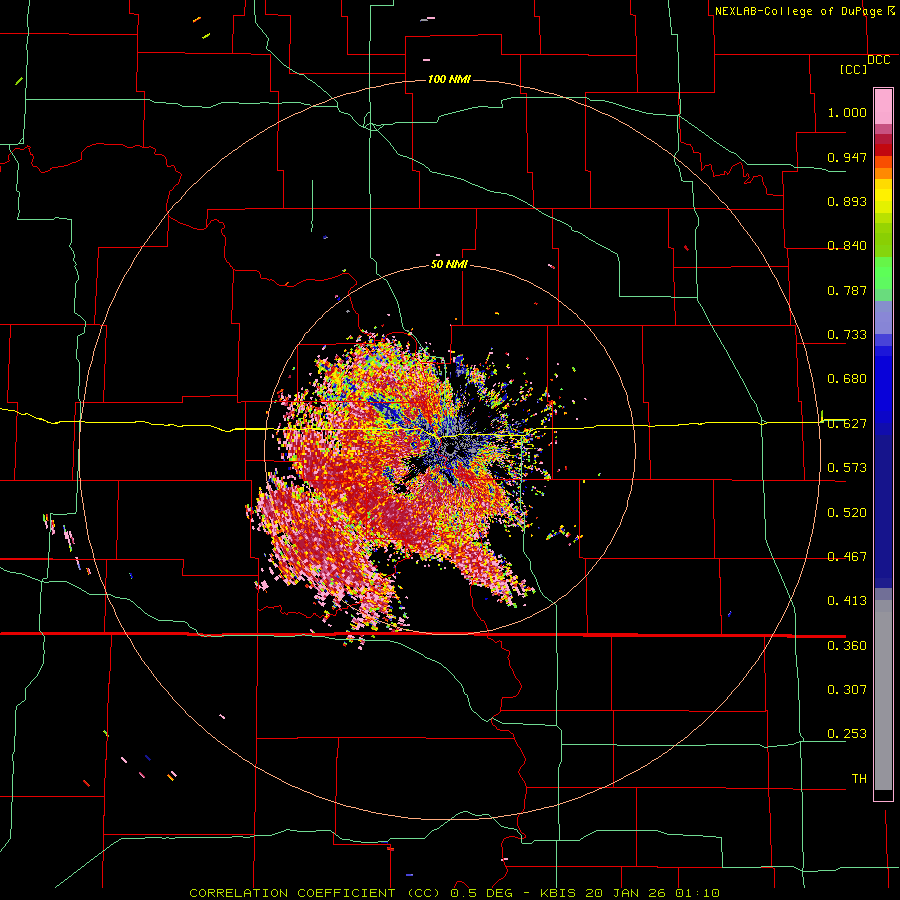Select the 0.680 scale value
The height and width of the screenshot is (900, 900).
[847, 379]
